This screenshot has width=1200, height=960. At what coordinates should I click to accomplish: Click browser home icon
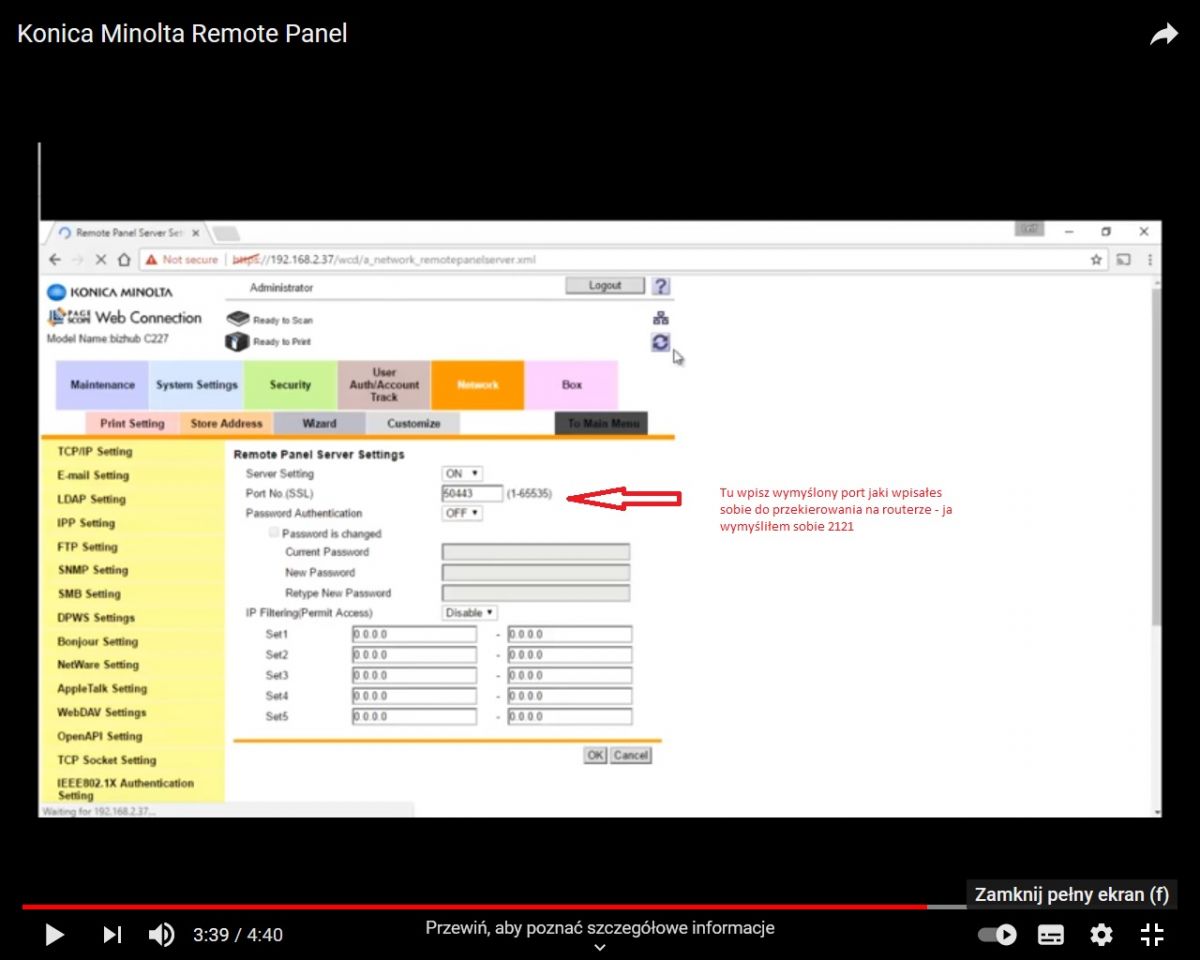click(124, 259)
